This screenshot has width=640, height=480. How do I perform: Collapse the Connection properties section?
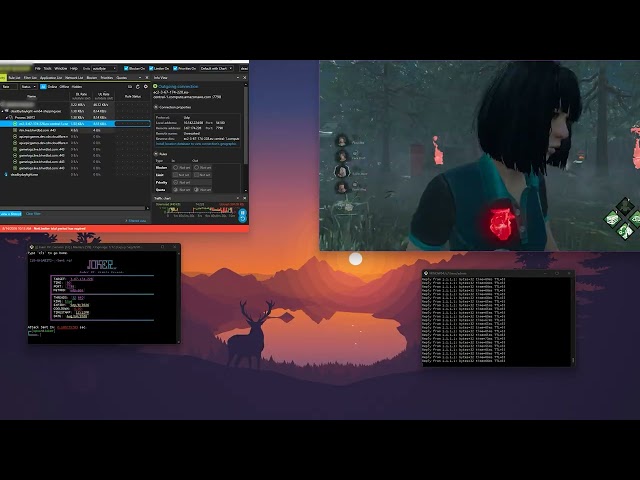156,107
